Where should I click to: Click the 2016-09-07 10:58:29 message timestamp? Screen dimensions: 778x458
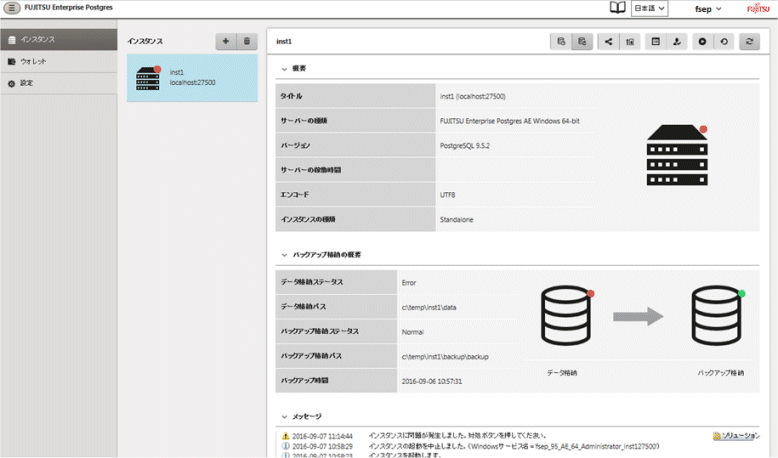(x=323, y=447)
